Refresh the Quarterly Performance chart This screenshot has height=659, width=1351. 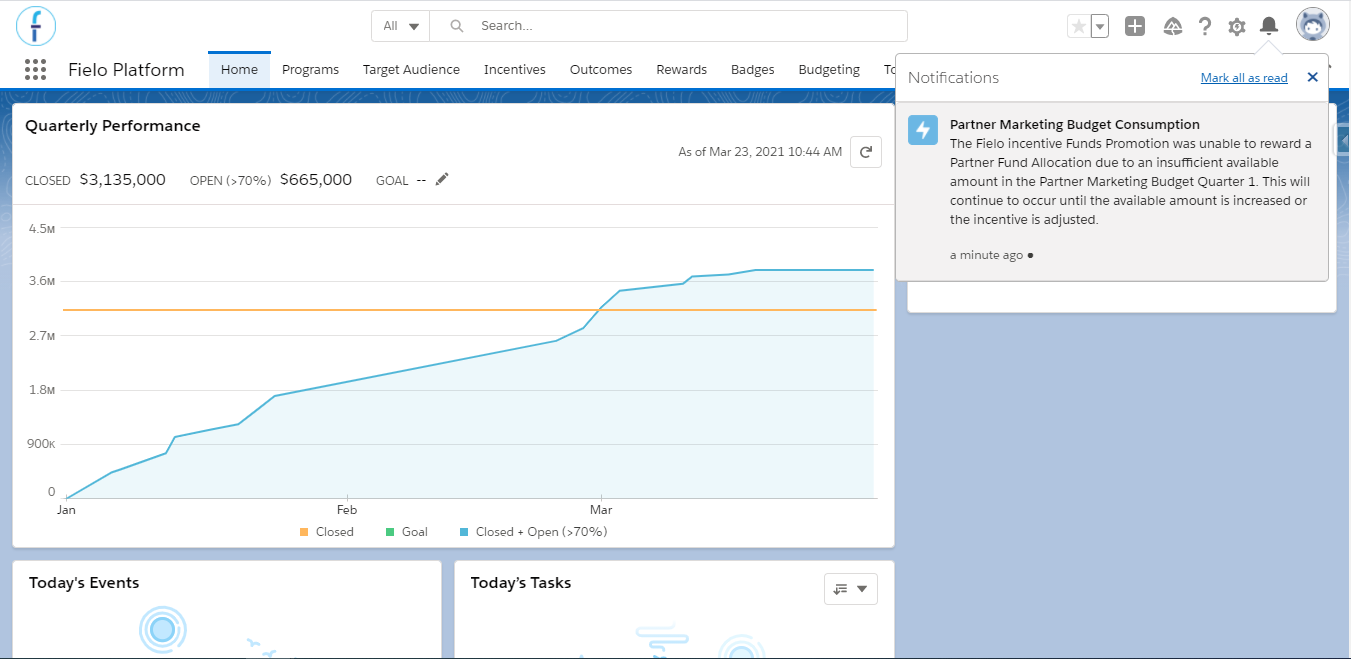click(x=866, y=152)
